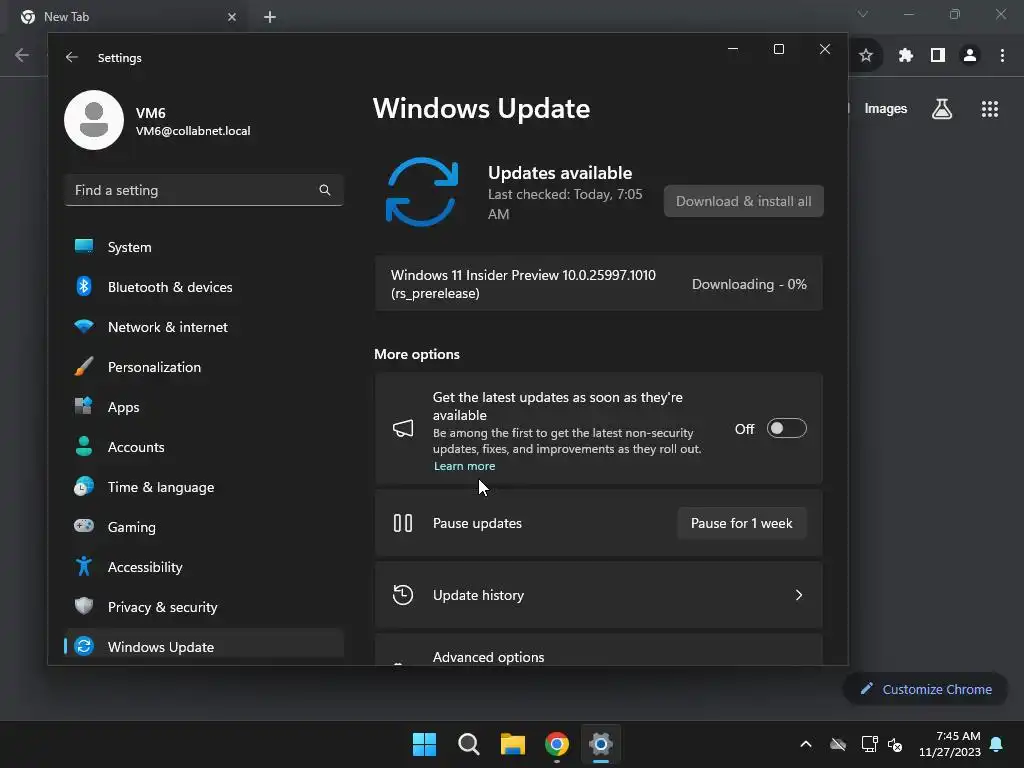Click the Accessibility figure icon

tap(84, 566)
